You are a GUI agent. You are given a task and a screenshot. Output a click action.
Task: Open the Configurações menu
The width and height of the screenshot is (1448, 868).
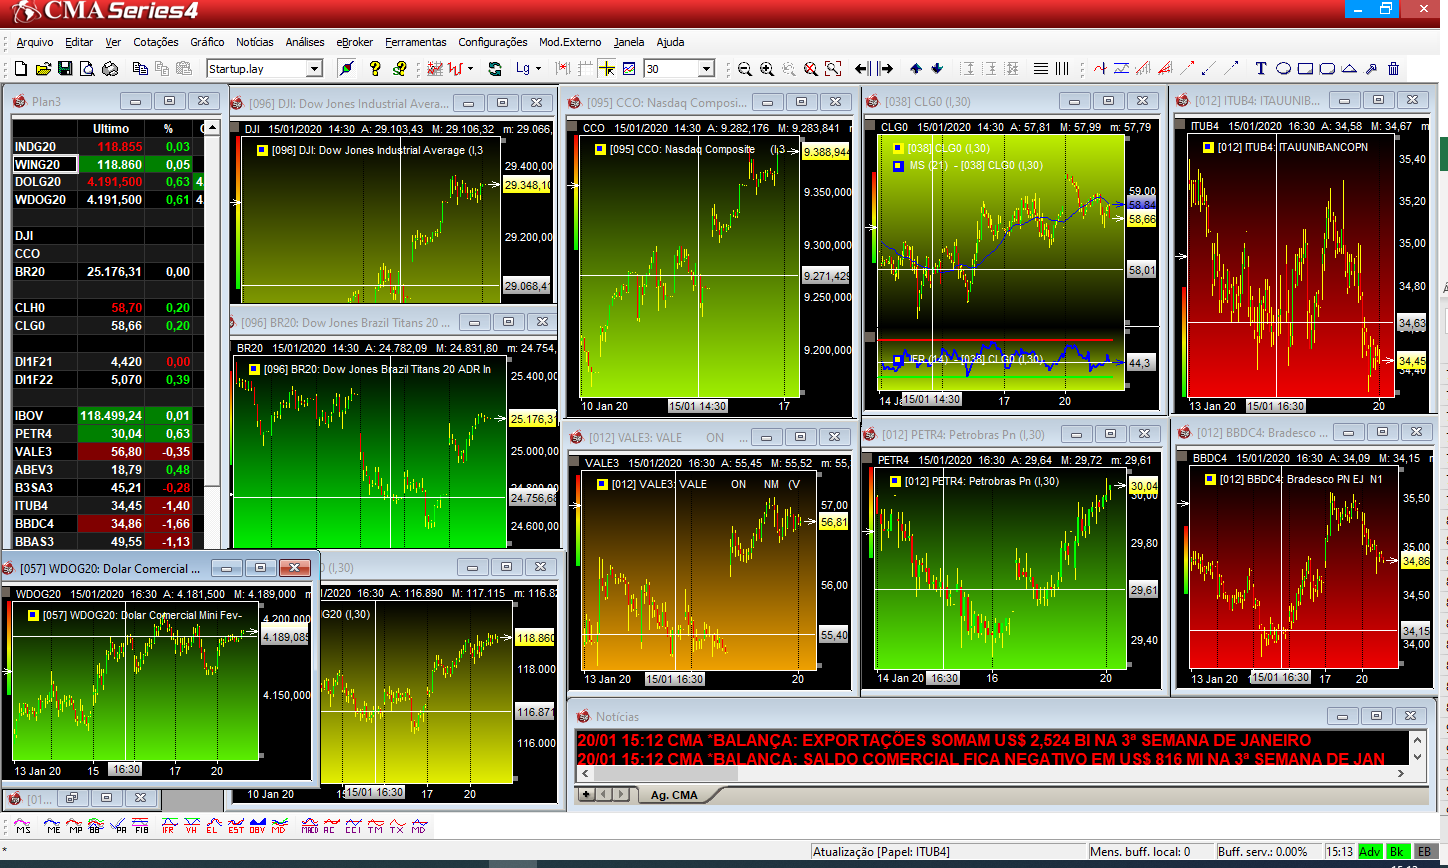pos(493,42)
